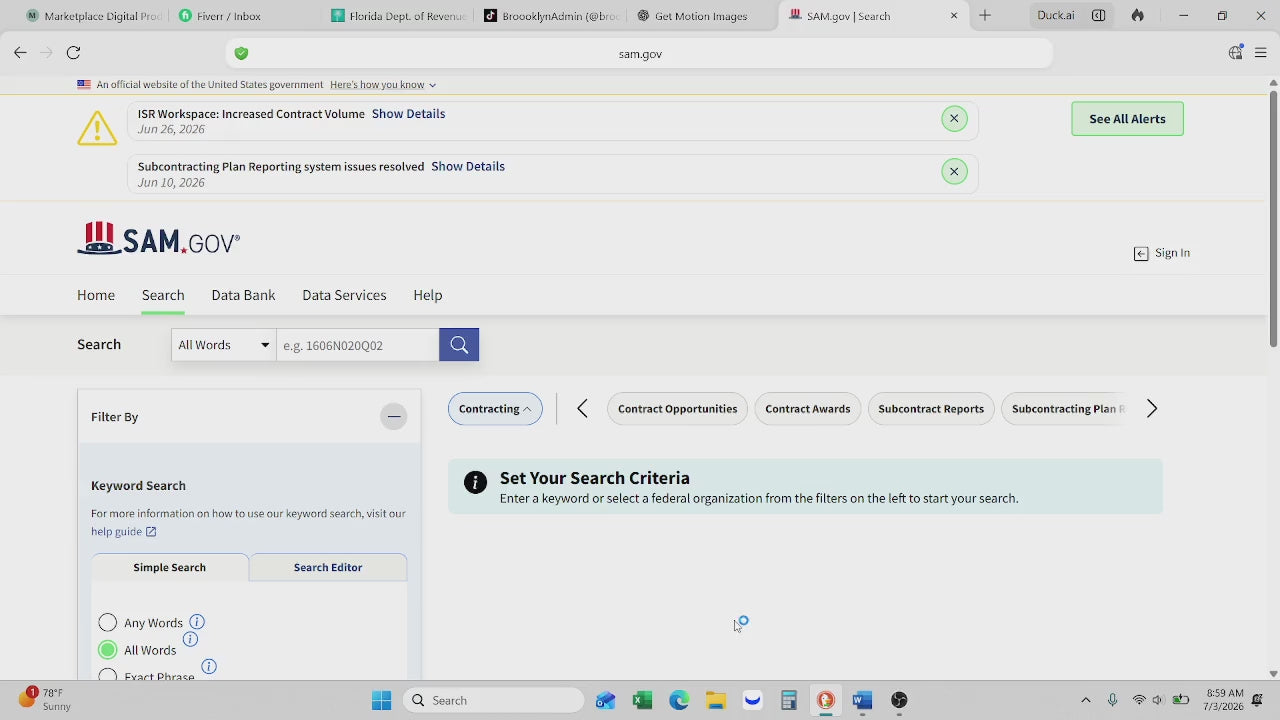Dismiss the Subcontracting Plan Reporting alert
Viewport: 1280px width, 720px height.
954,172
